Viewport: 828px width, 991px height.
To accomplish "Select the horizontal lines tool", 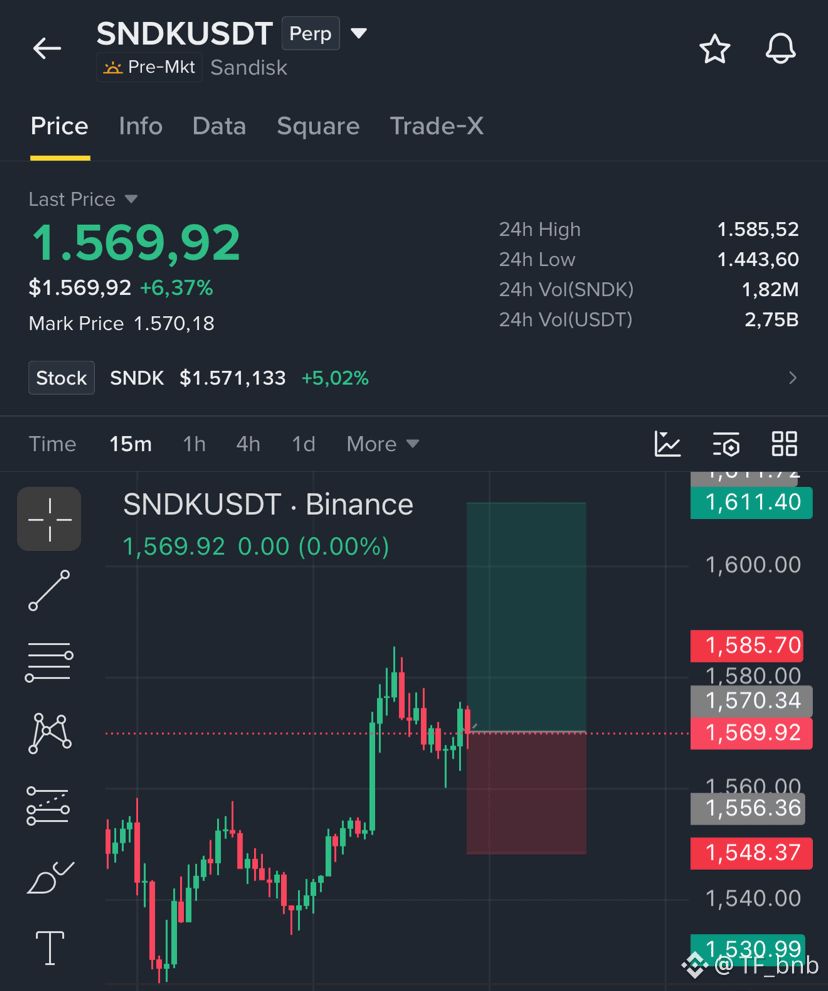I will [49, 662].
